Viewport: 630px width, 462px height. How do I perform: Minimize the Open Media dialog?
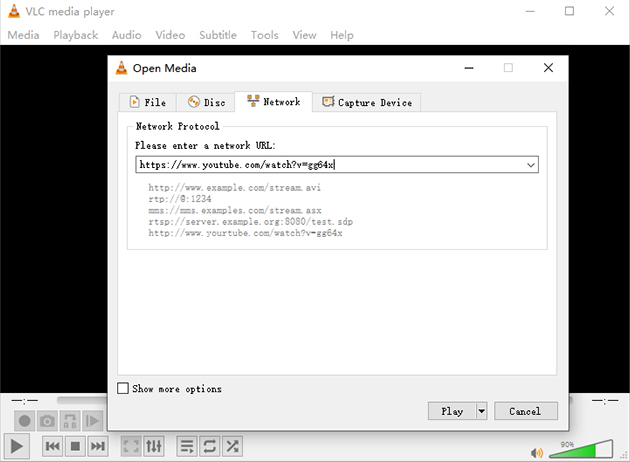click(469, 68)
